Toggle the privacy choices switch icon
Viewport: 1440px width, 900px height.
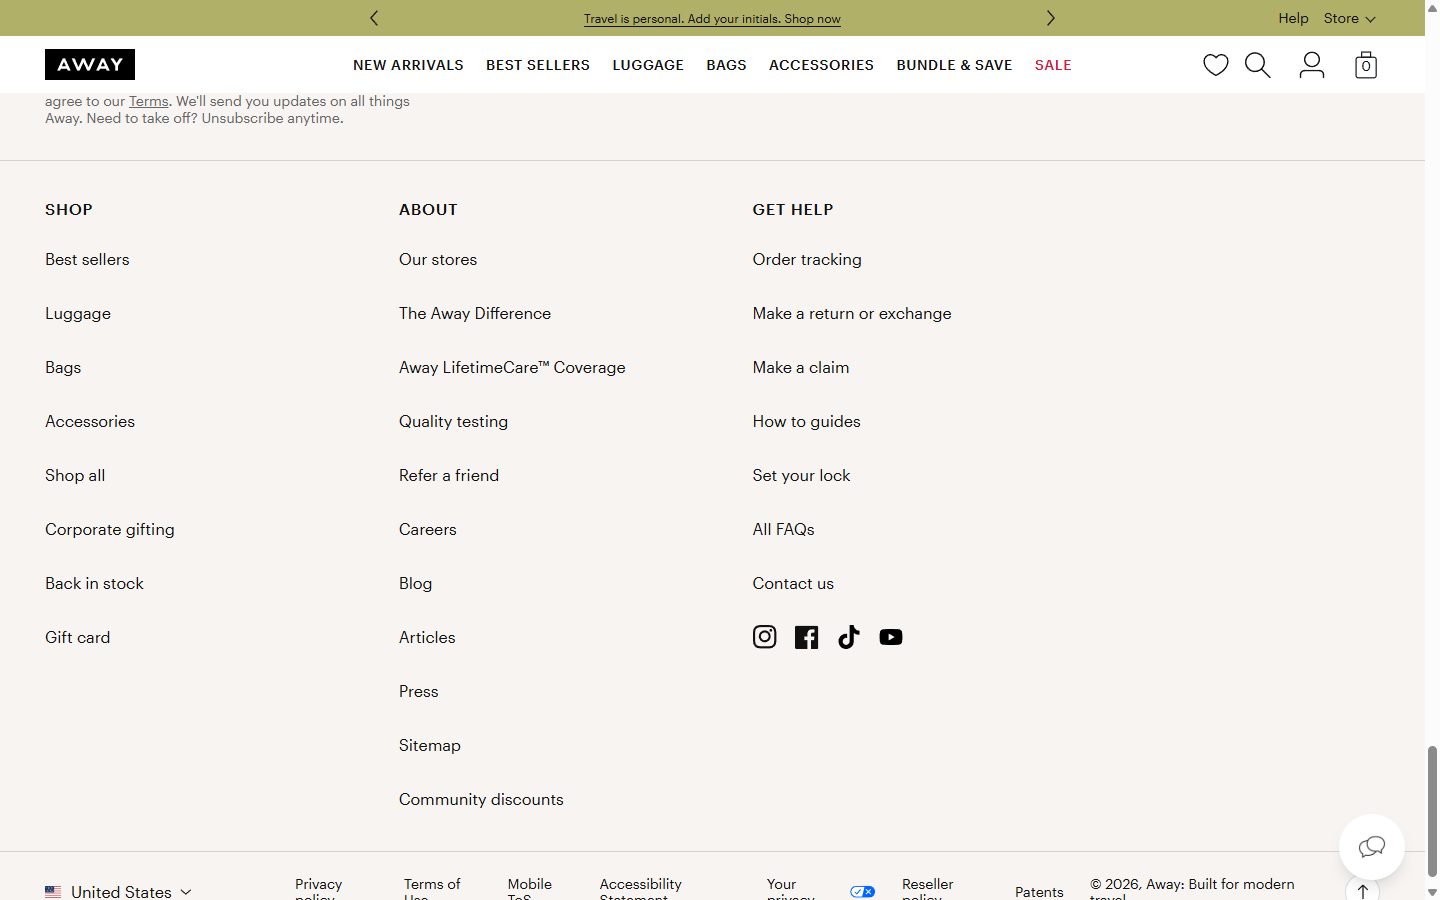point(862,891)
